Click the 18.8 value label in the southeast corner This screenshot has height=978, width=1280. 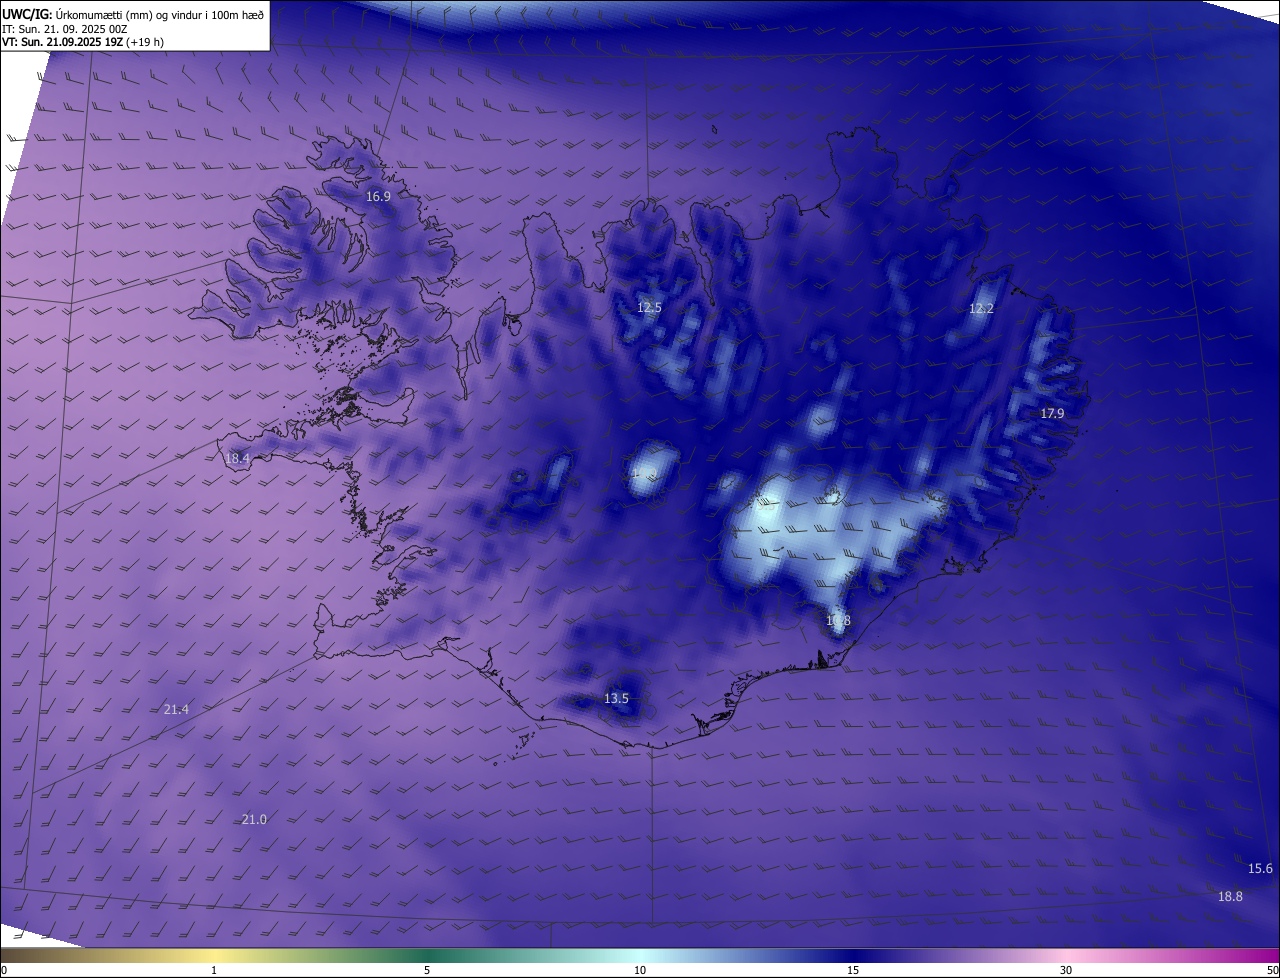tap(1230, 897)
